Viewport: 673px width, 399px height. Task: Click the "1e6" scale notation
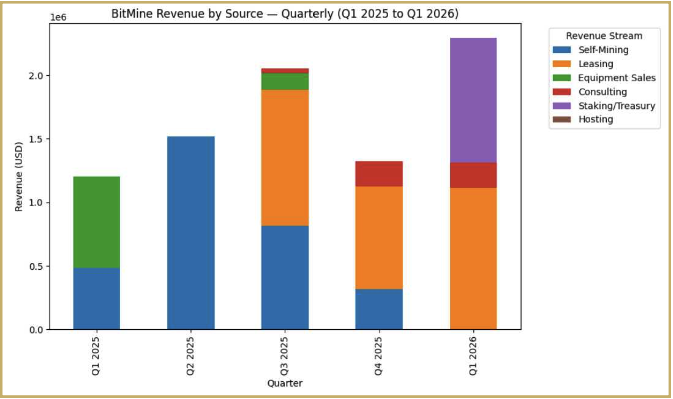pos(58,17)
